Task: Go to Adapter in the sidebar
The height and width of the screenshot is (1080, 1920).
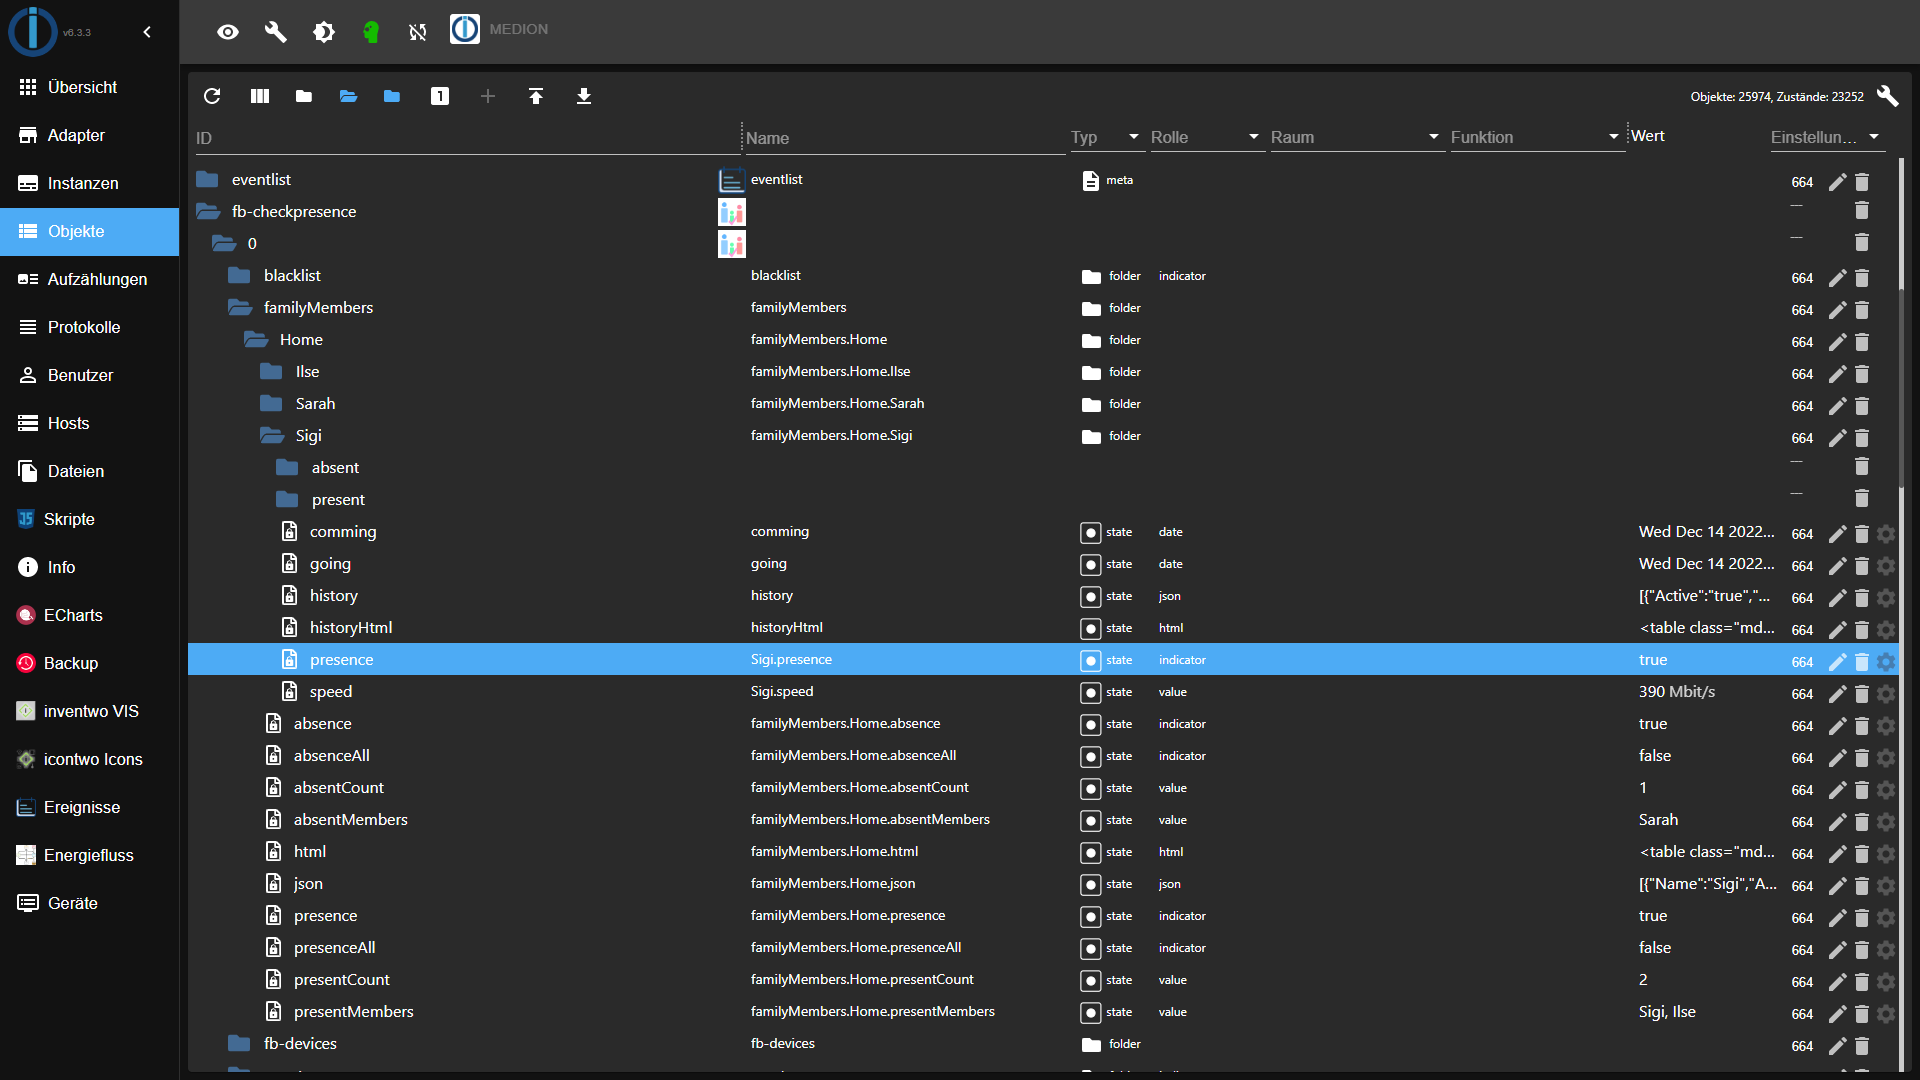Action: (90, 135)
